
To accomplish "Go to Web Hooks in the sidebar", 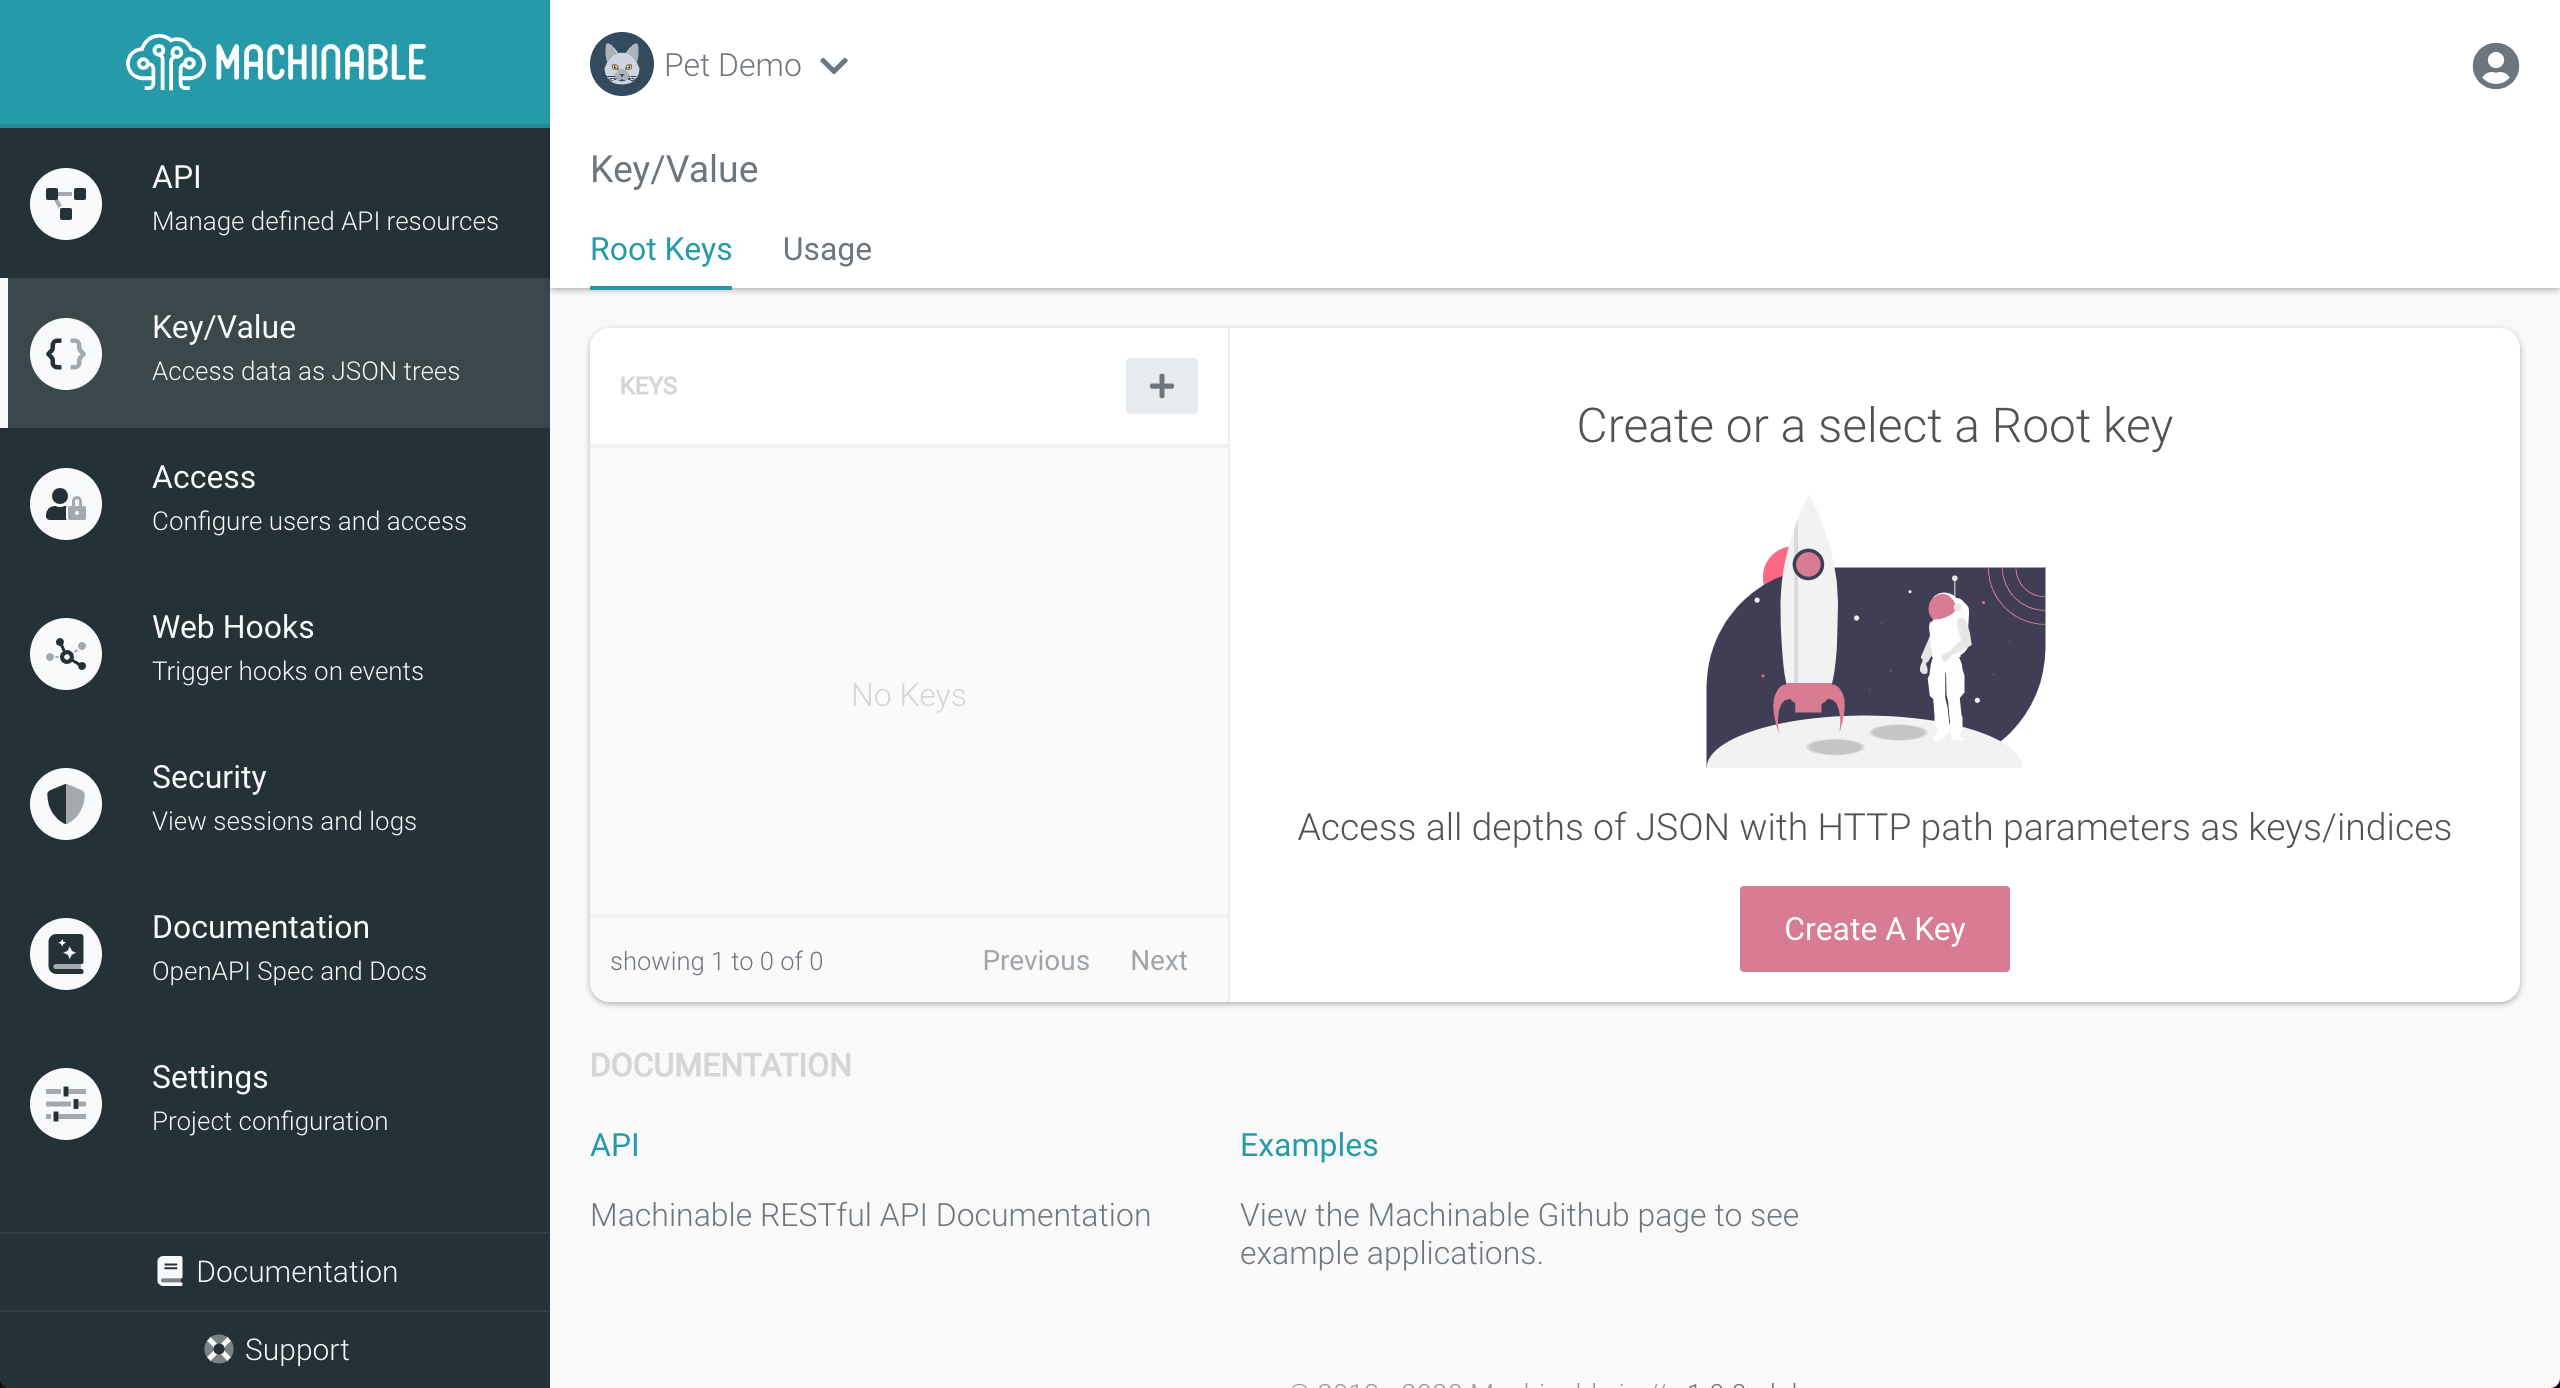I will click(x=275, y=653).
